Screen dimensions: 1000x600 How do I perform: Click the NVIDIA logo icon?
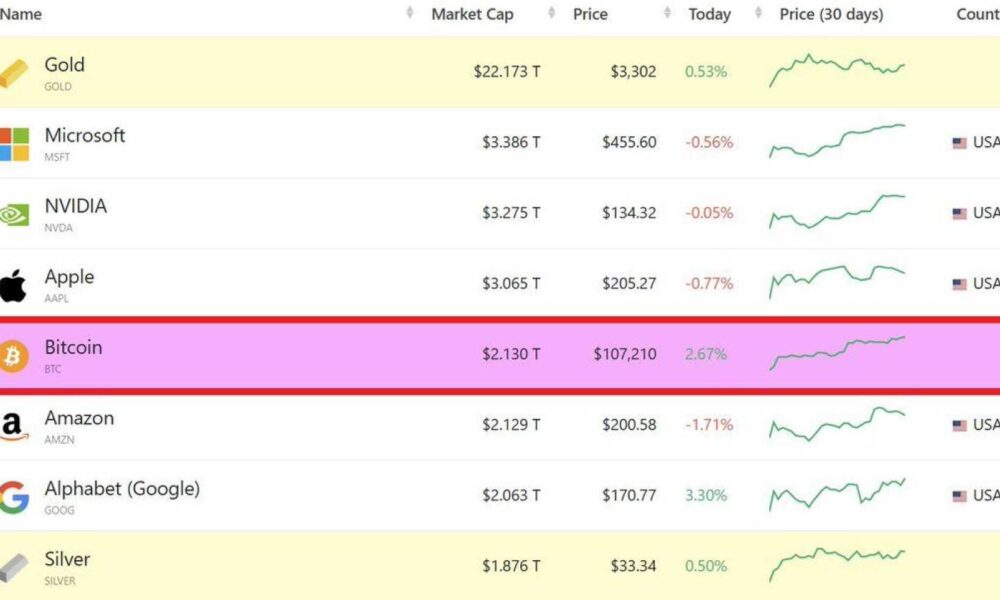coord(14,214)
